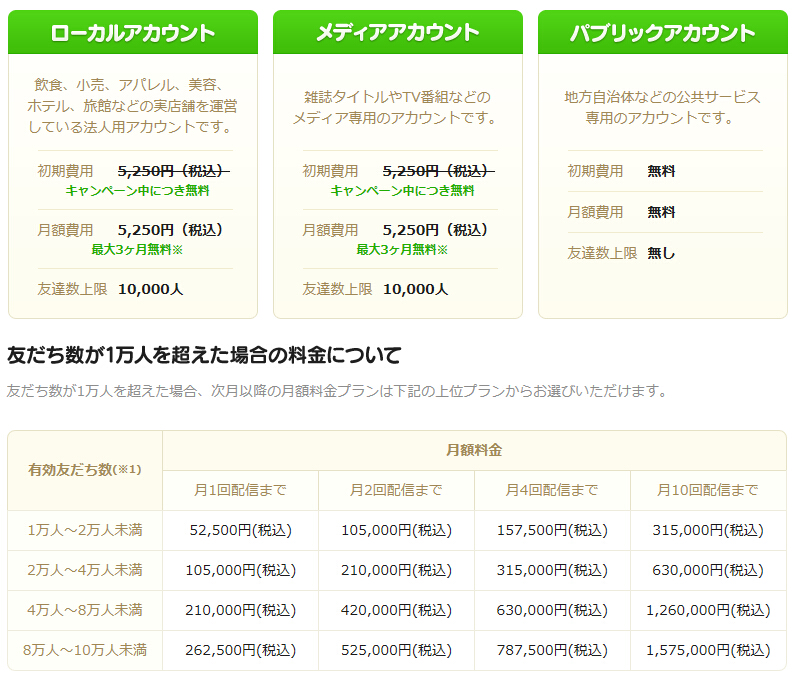Click 最大3ヶ月無料※ in the メディアアカウント card
Viewport: 796px width, 682px height.
pyautogui.click(x=402, y=249)
